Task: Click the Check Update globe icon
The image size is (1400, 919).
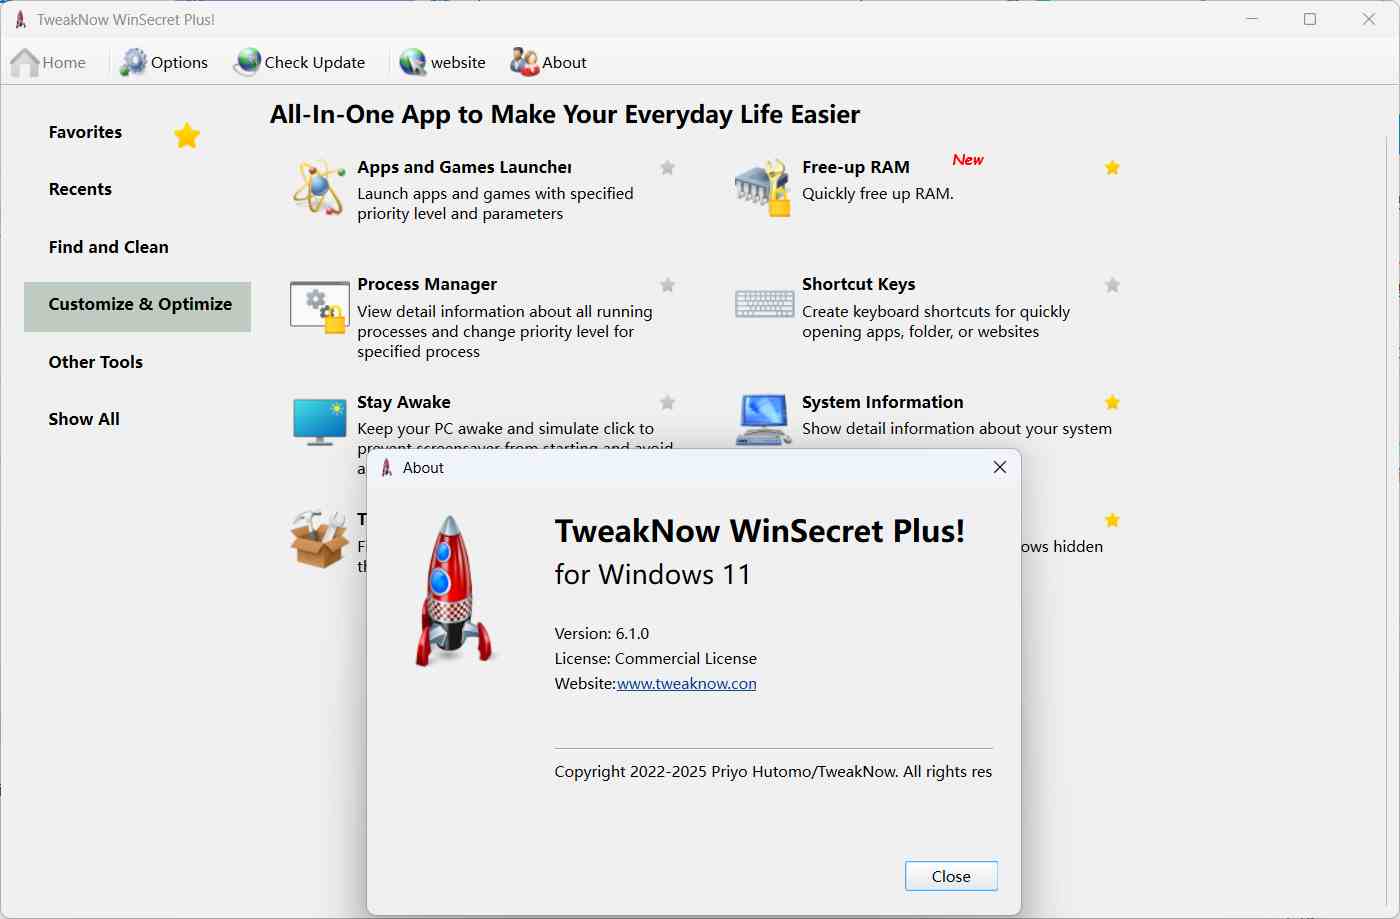Action: [x=247, y=63]
